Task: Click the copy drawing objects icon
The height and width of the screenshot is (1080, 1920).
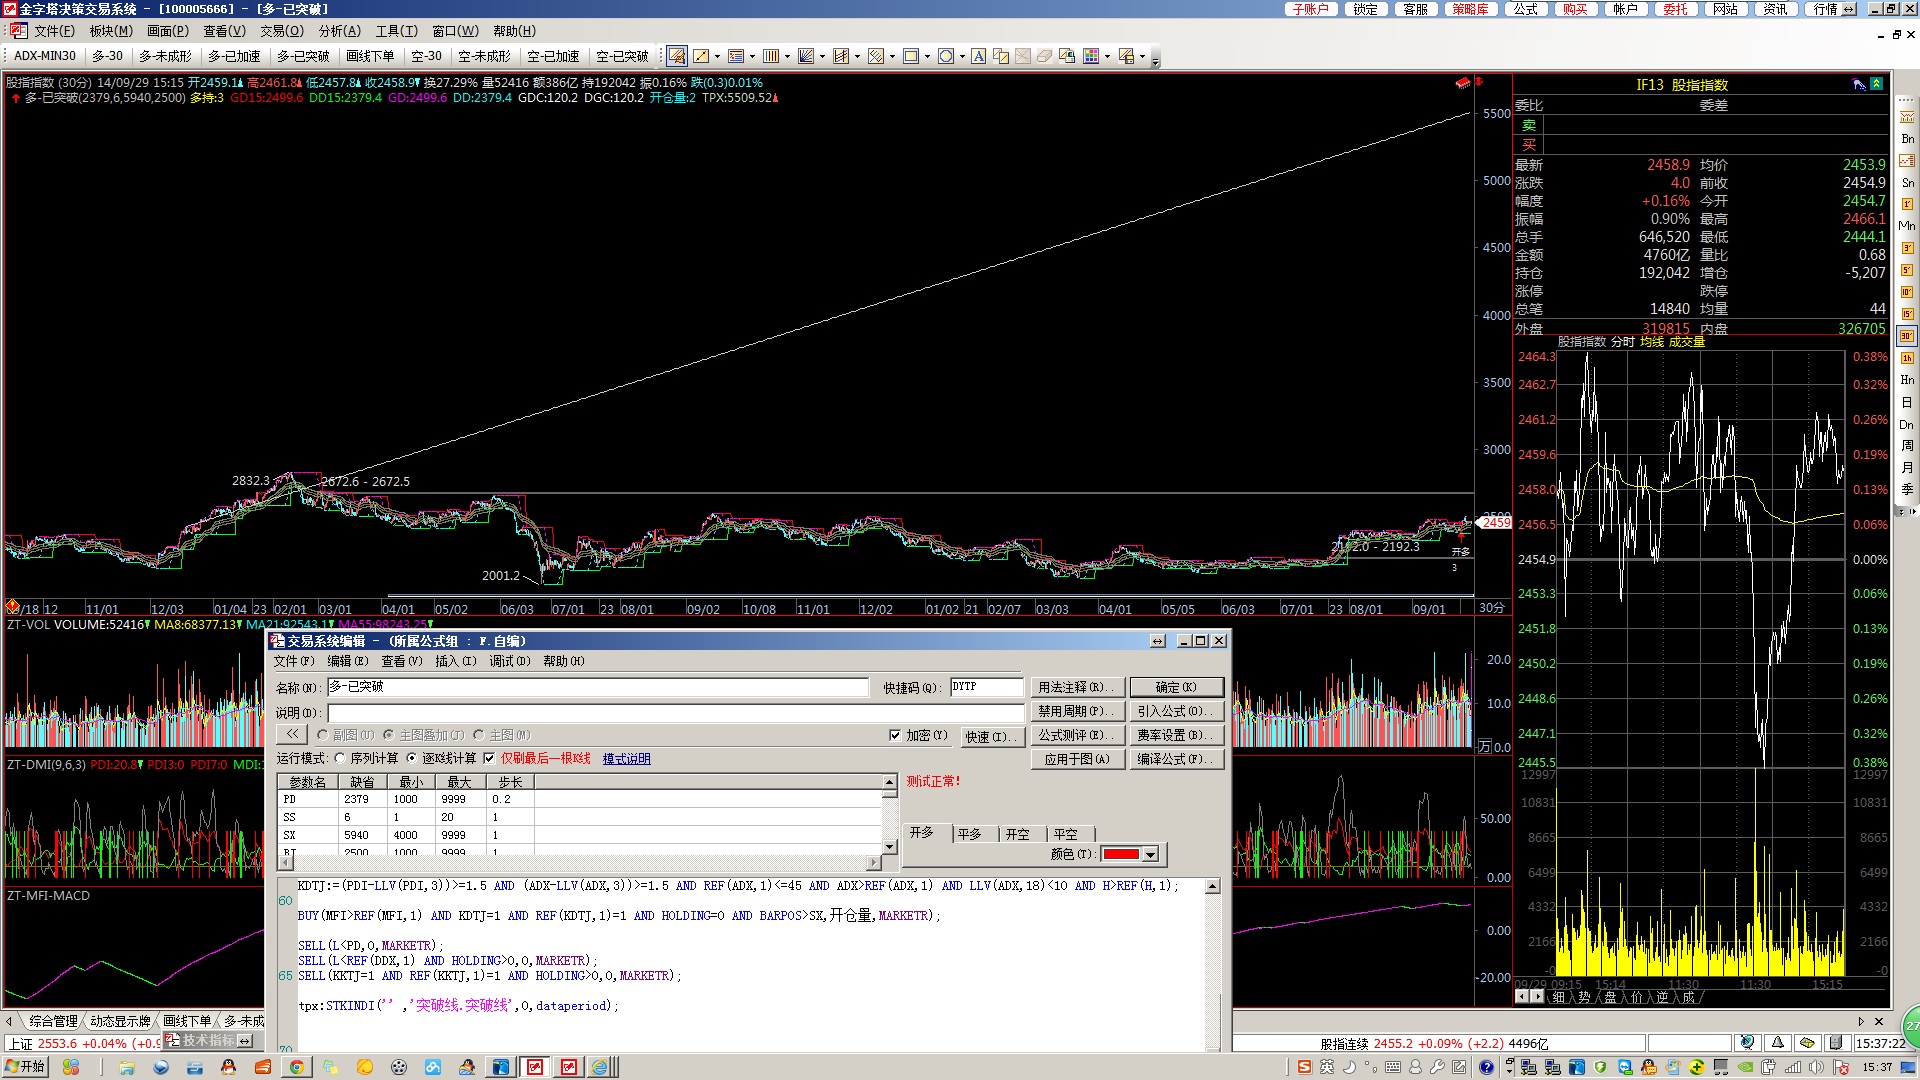Action: point(1001,56)
